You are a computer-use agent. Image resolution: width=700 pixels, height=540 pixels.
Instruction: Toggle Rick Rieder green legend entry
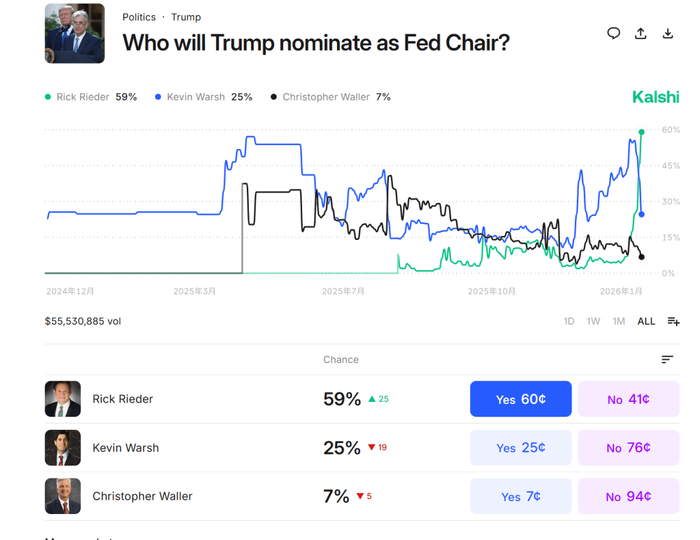point(90,97)
